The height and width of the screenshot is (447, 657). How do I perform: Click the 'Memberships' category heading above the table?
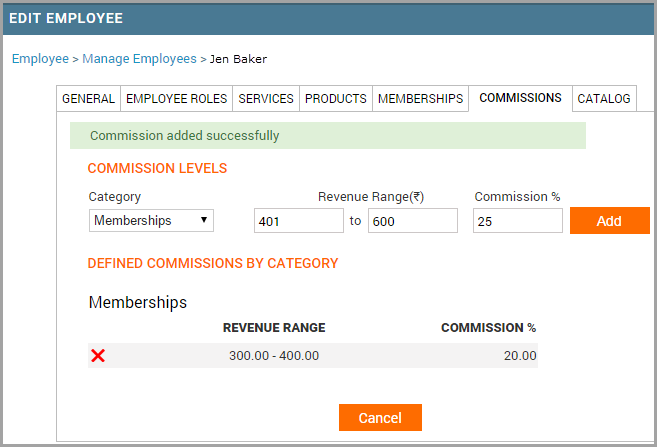tap(138, 302)
